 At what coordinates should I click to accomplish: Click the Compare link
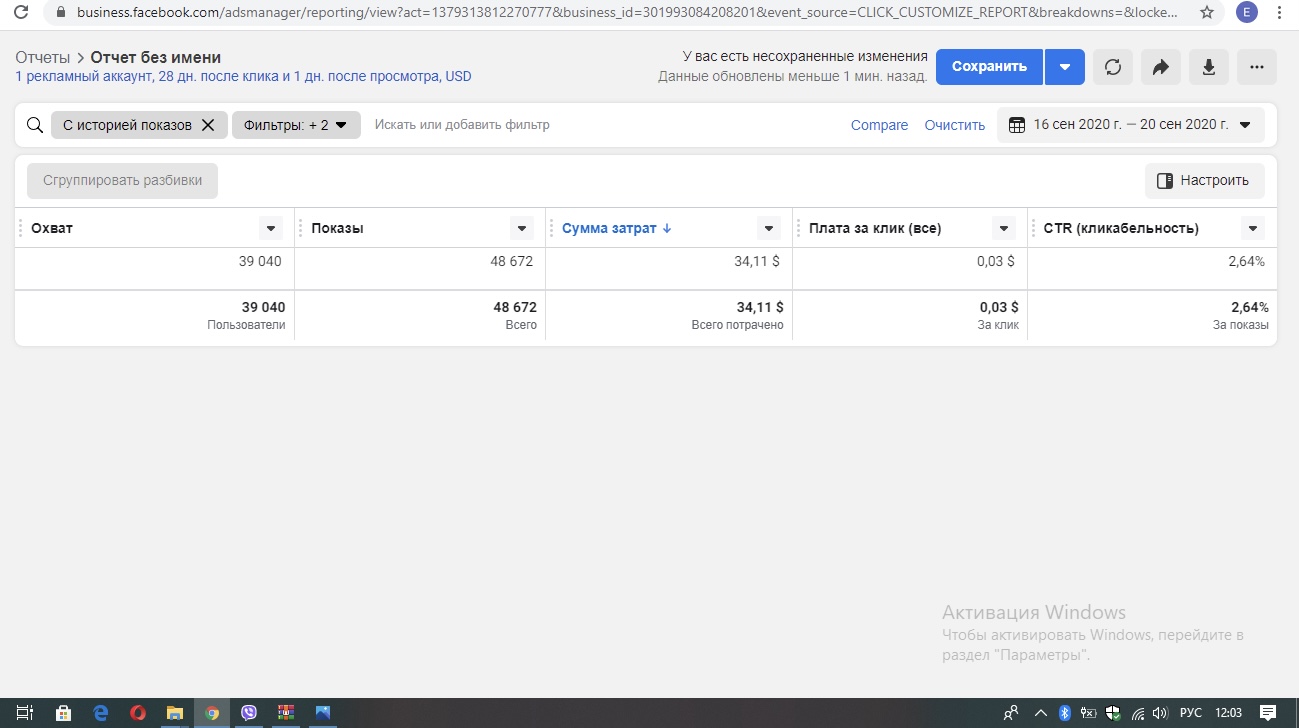coord(879,125)
